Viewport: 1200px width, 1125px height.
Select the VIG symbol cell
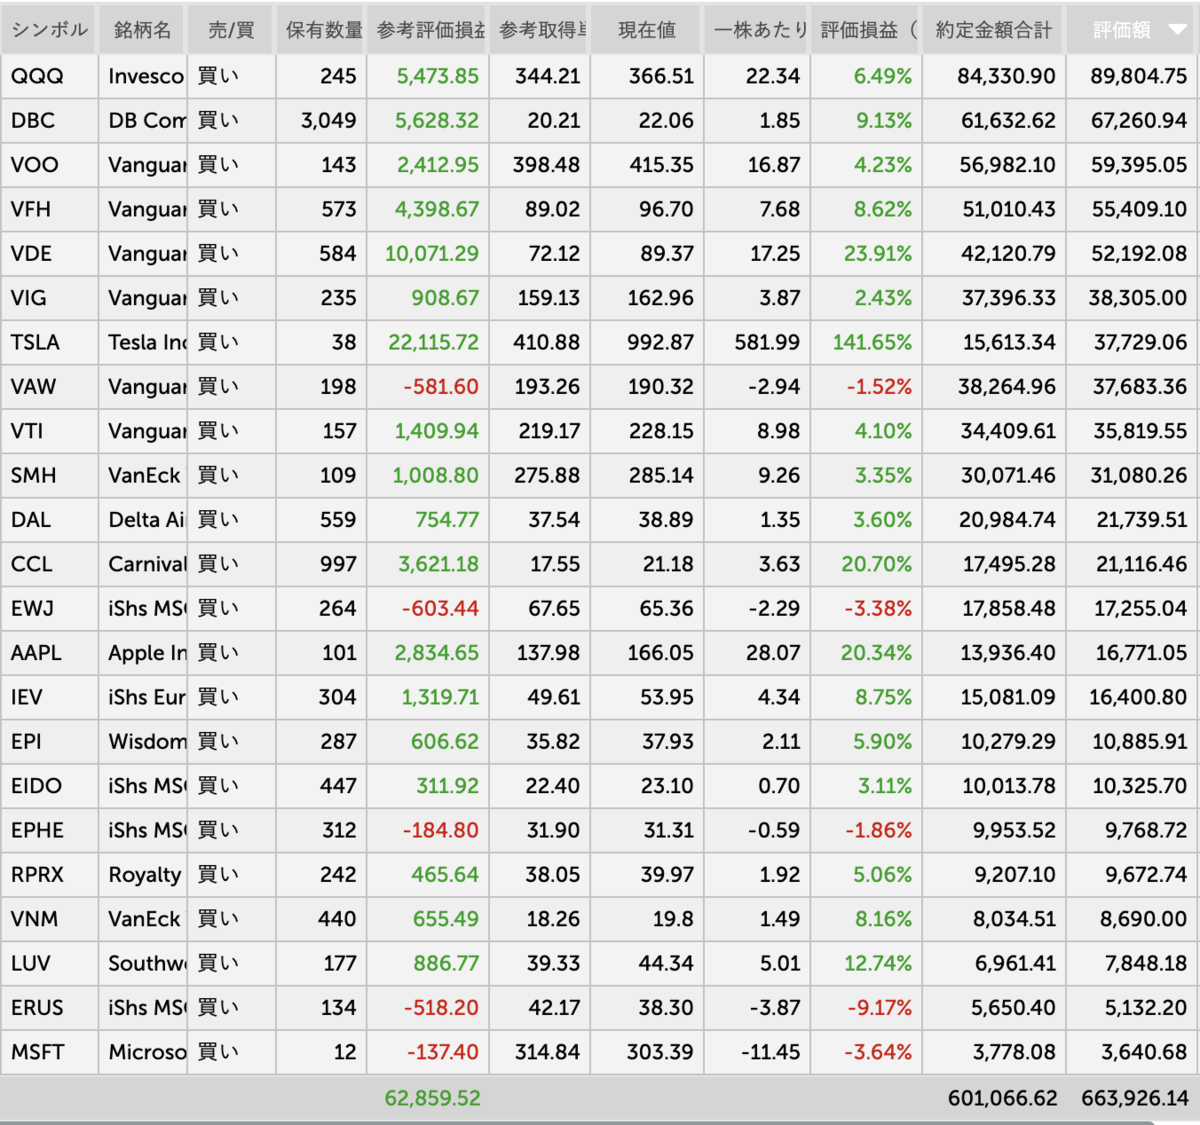[49, 298]
